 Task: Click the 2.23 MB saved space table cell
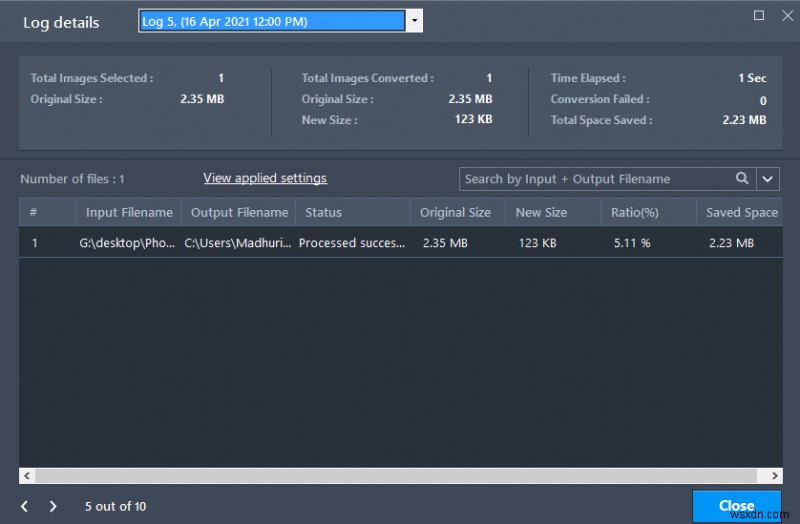tap(731, 243)
